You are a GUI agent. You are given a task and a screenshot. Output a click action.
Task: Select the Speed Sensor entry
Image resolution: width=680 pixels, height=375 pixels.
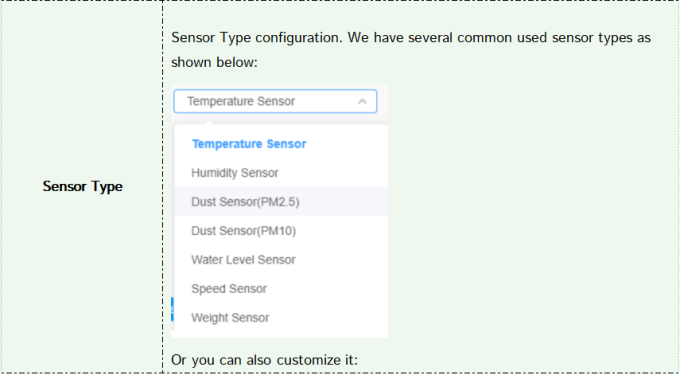tap(281, 289)
